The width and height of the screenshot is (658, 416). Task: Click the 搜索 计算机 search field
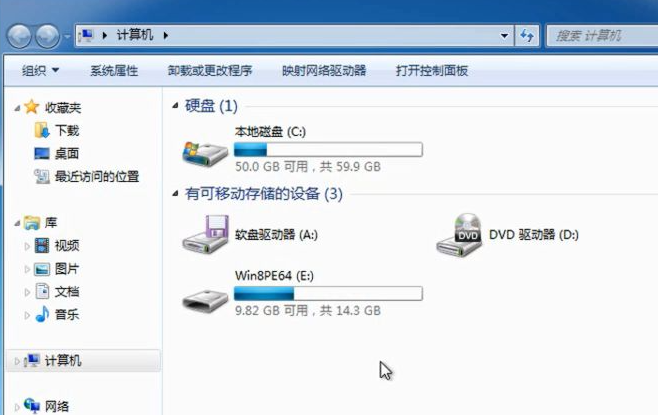[x=603, y=36]
